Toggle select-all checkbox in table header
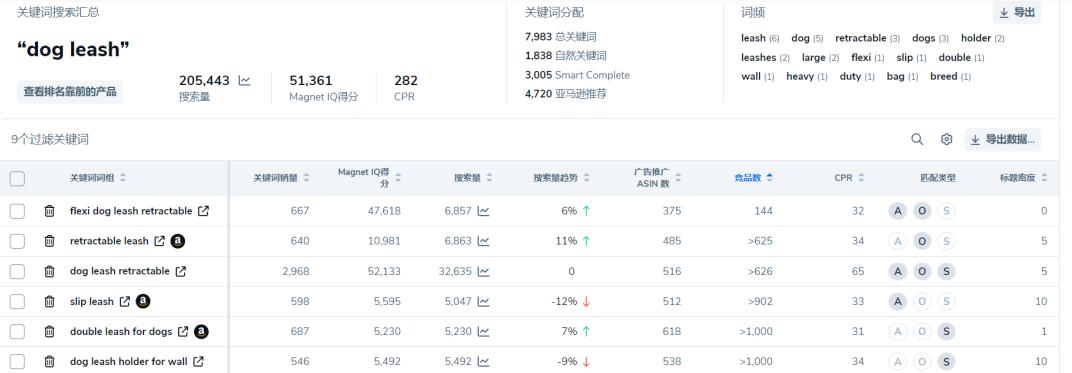The width and height of the screenshot is (1072, 373). [x=17, y=179]
